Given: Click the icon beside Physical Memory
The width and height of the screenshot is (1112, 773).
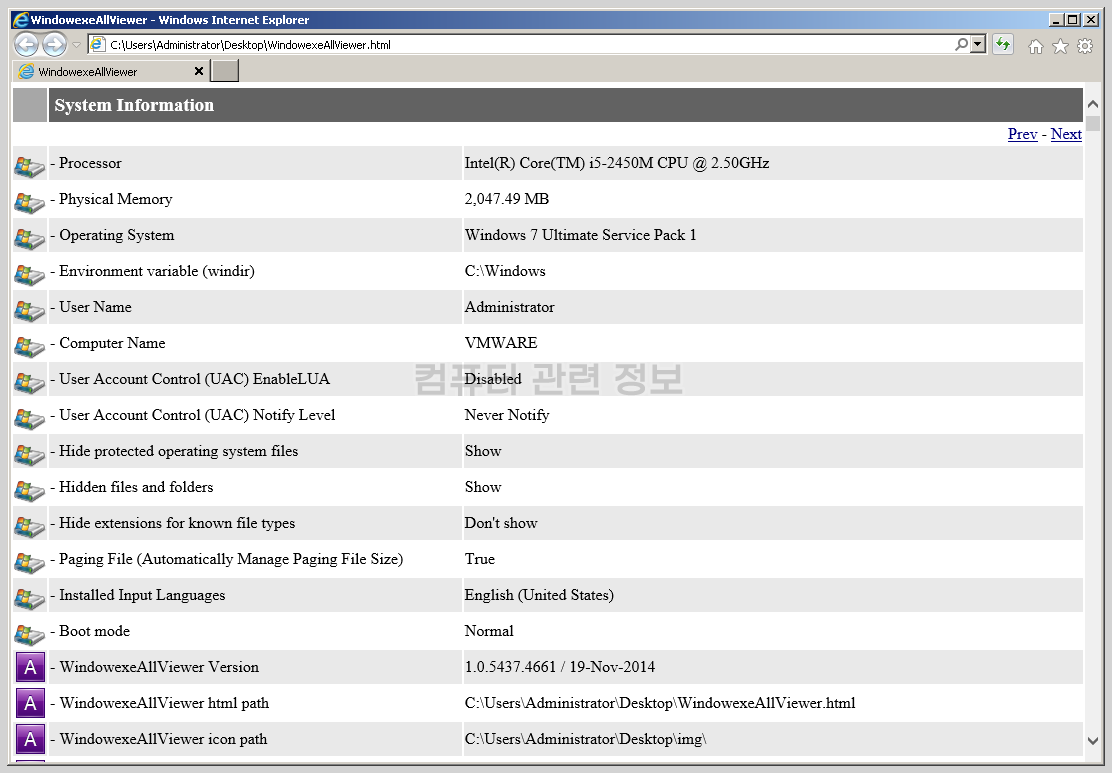Looking at the screenshot, I should (x=30, y=203).
